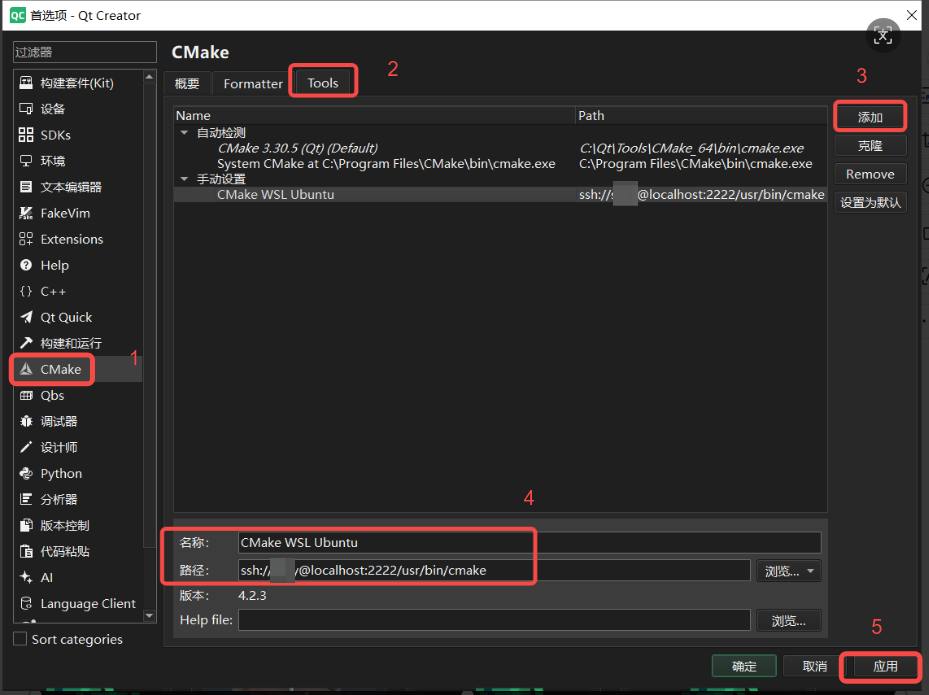Select the 调试器 debugger bug icon
This screenshot has width=929, height=695.
point(26,422)
